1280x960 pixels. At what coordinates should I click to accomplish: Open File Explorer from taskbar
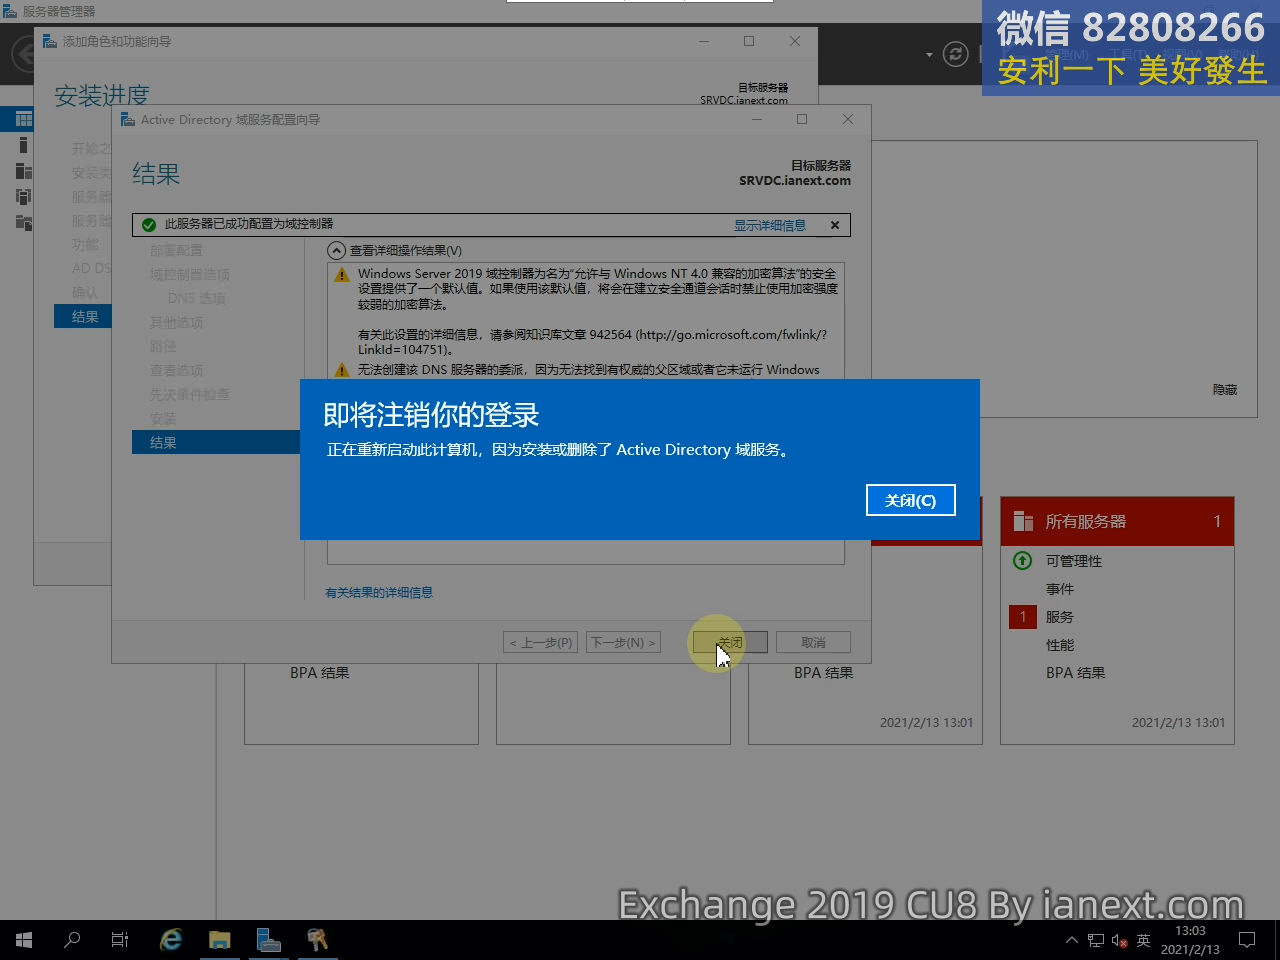[x=219, y=940]
